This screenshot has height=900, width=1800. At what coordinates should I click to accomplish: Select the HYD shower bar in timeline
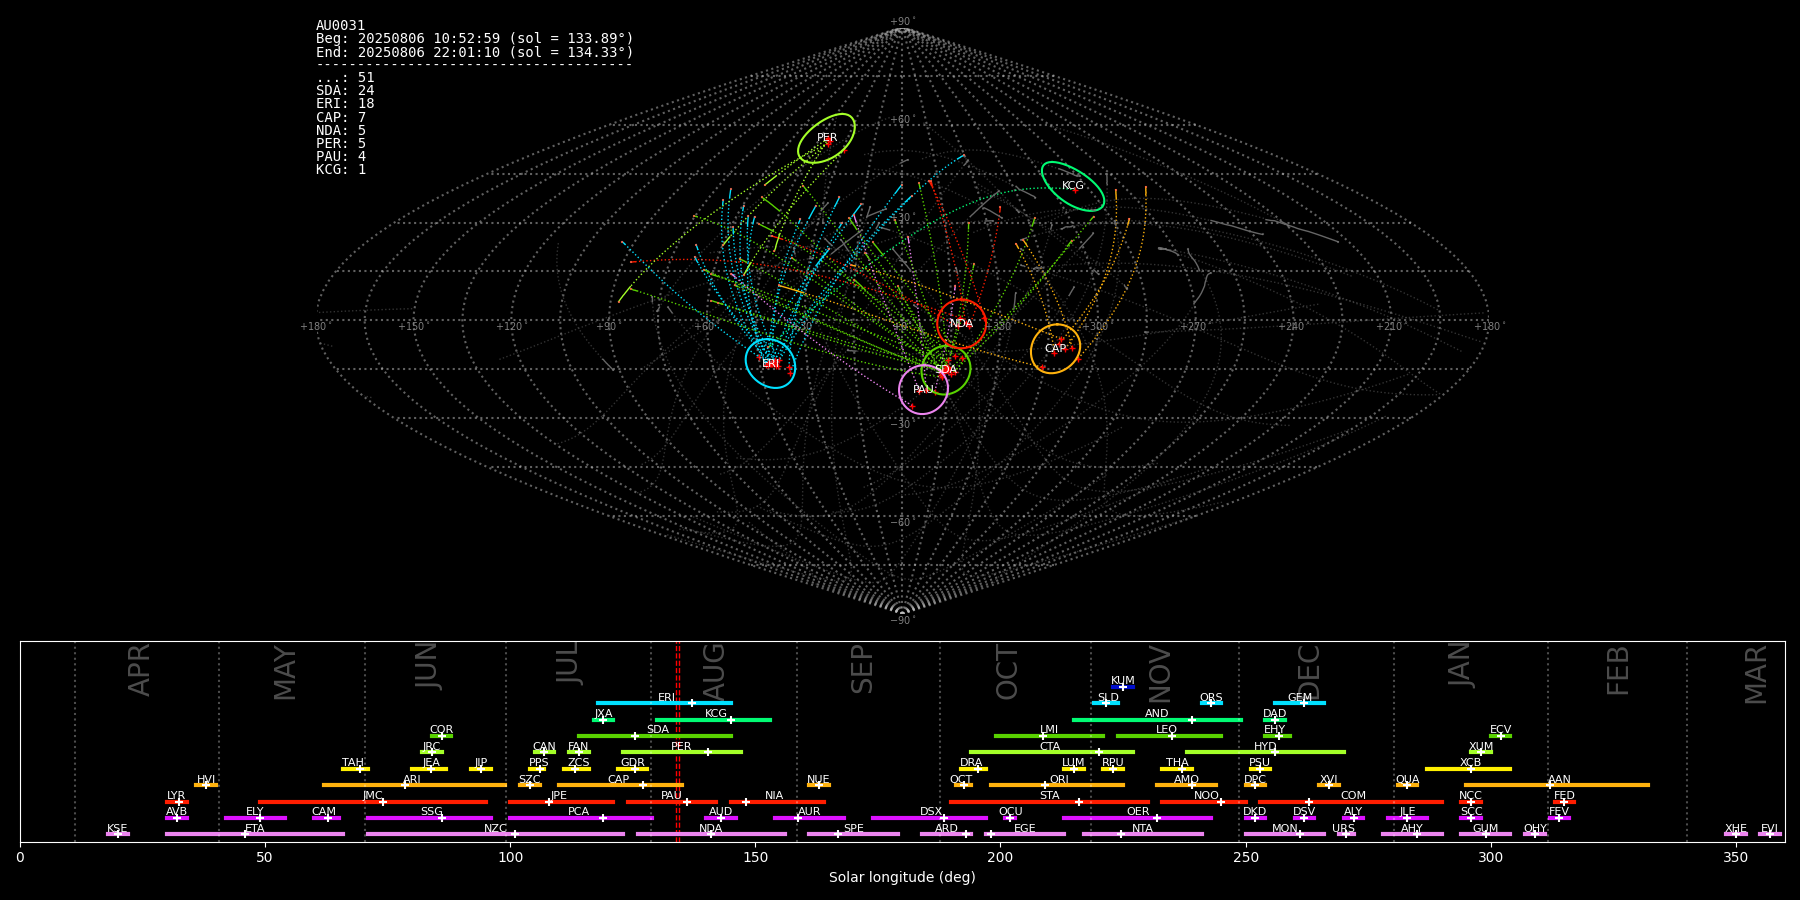pos(1265,752)
